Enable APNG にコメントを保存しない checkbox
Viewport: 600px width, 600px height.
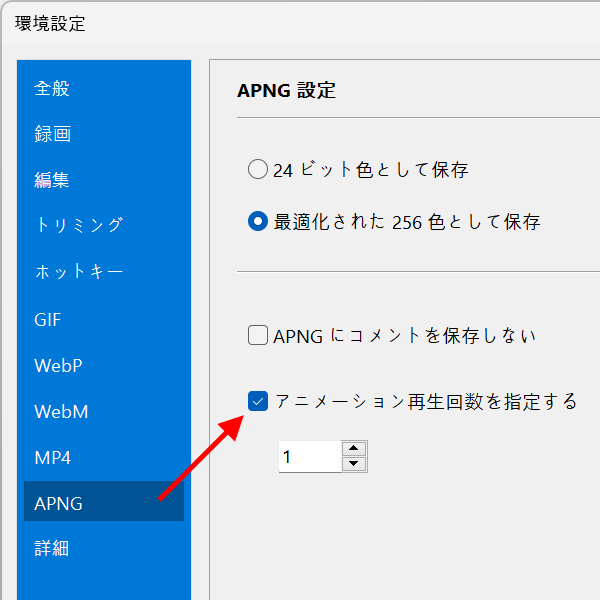coord(258,335)
